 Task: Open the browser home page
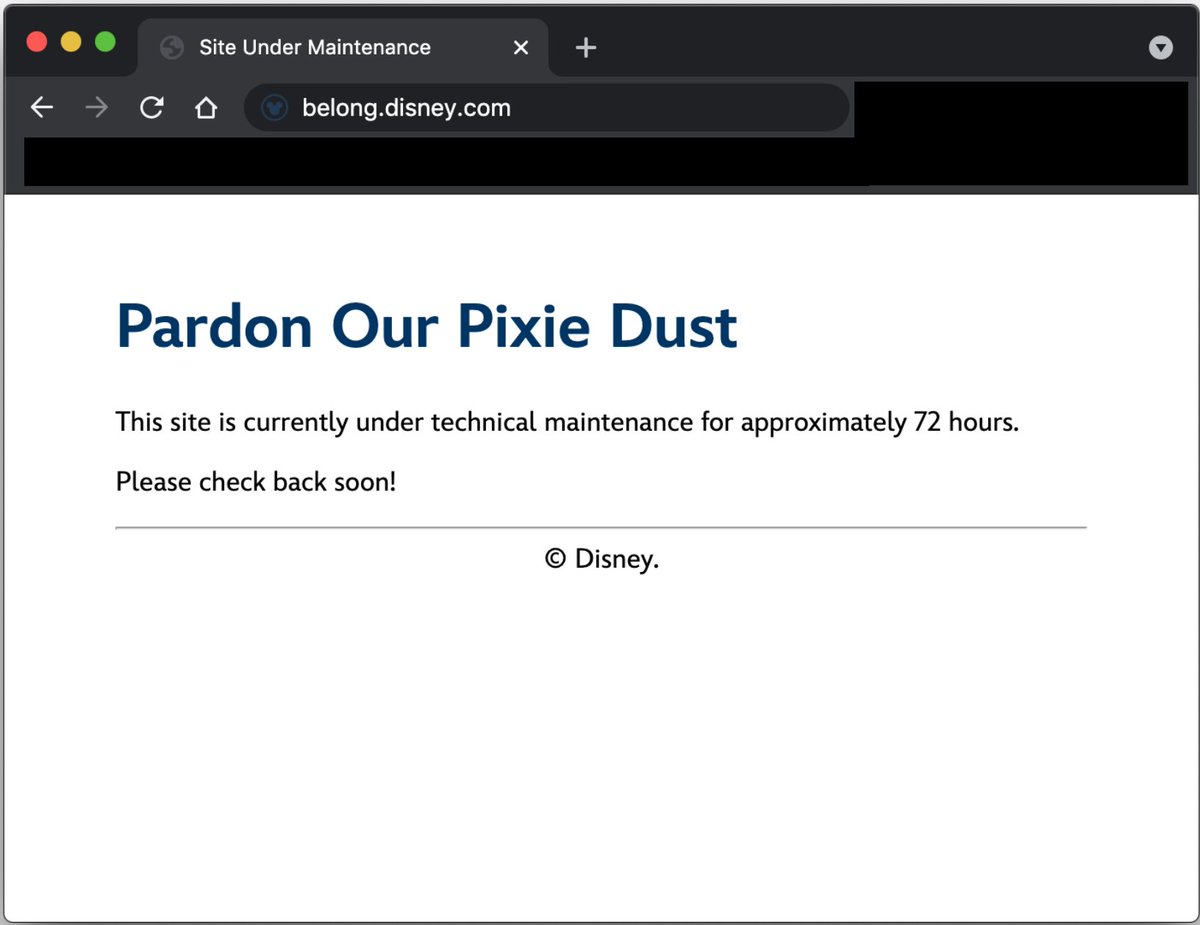coord(206,108)
